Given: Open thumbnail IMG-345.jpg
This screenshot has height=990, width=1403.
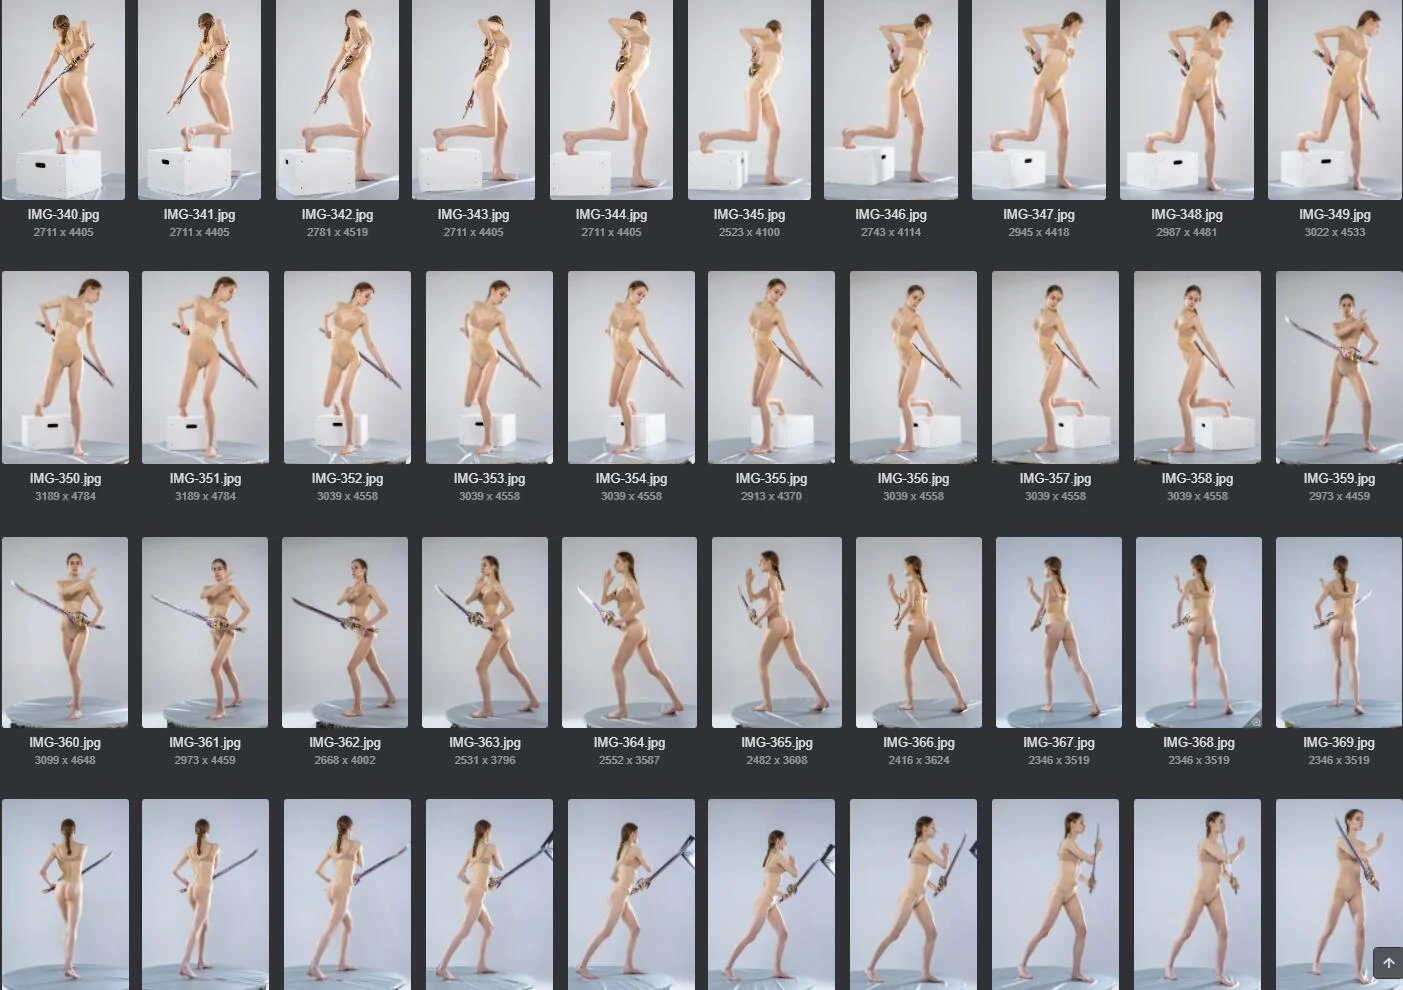Looking at the screenshot, I should [x=749, y=100].
